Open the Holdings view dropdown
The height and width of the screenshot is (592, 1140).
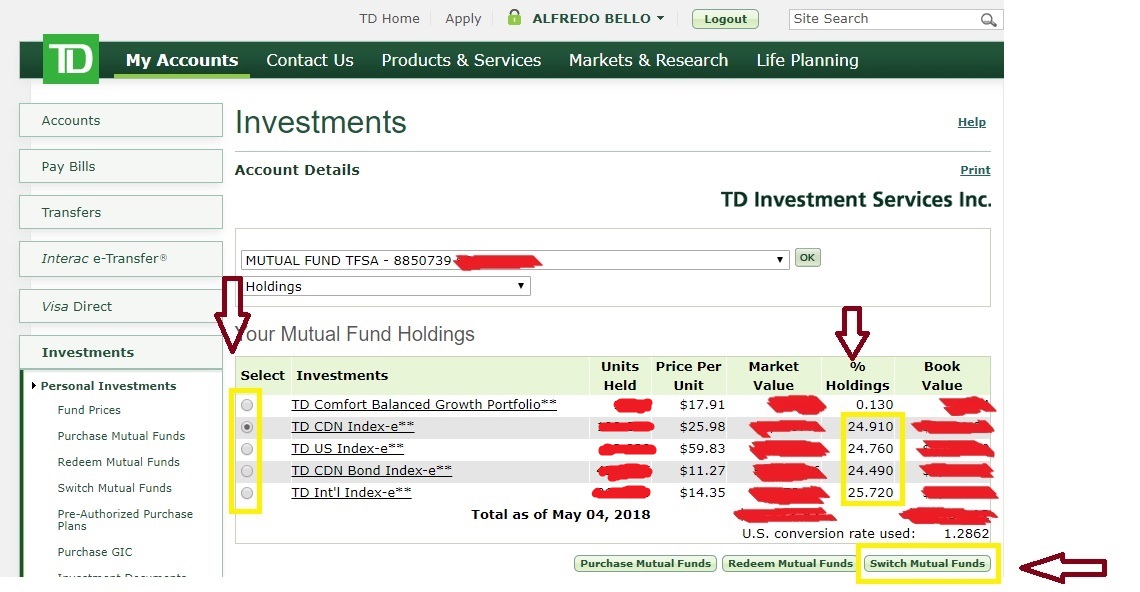[385, 286]
